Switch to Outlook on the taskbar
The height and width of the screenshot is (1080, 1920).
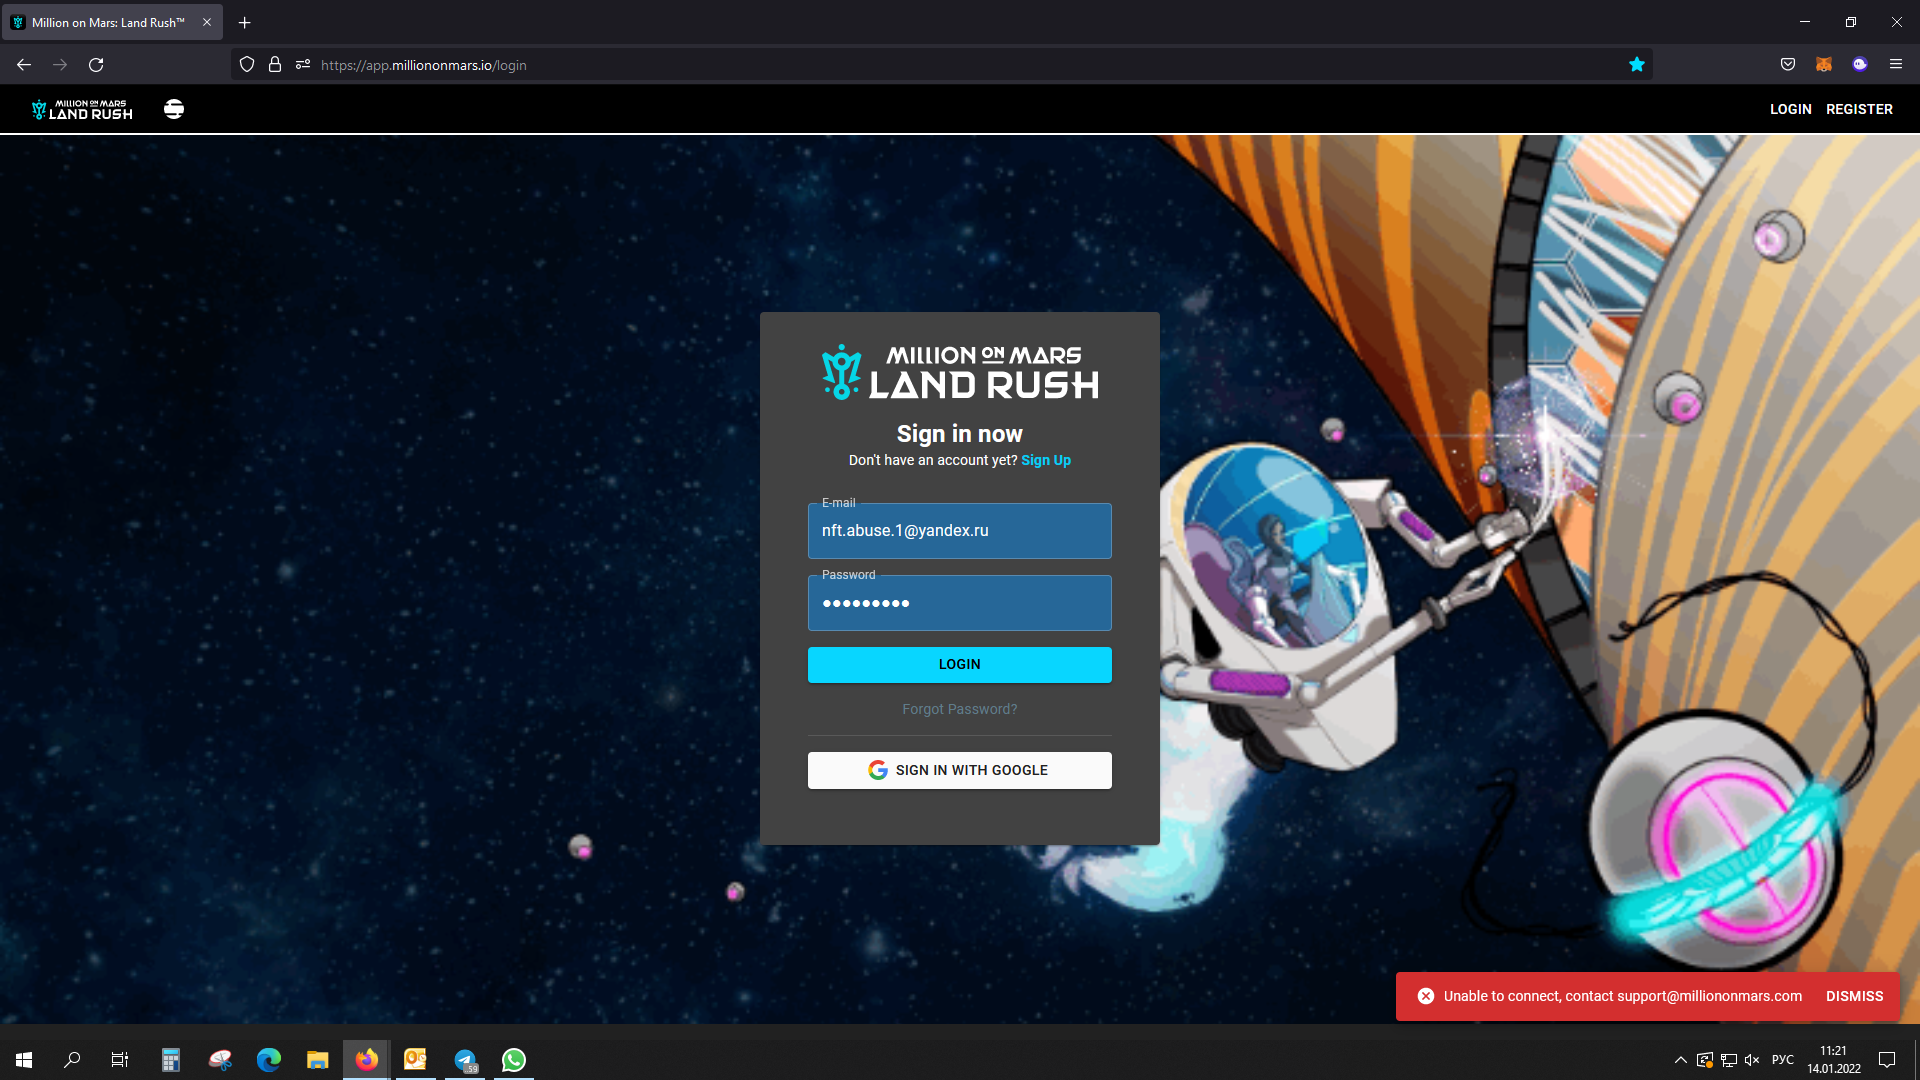[x=416, y=1060]
